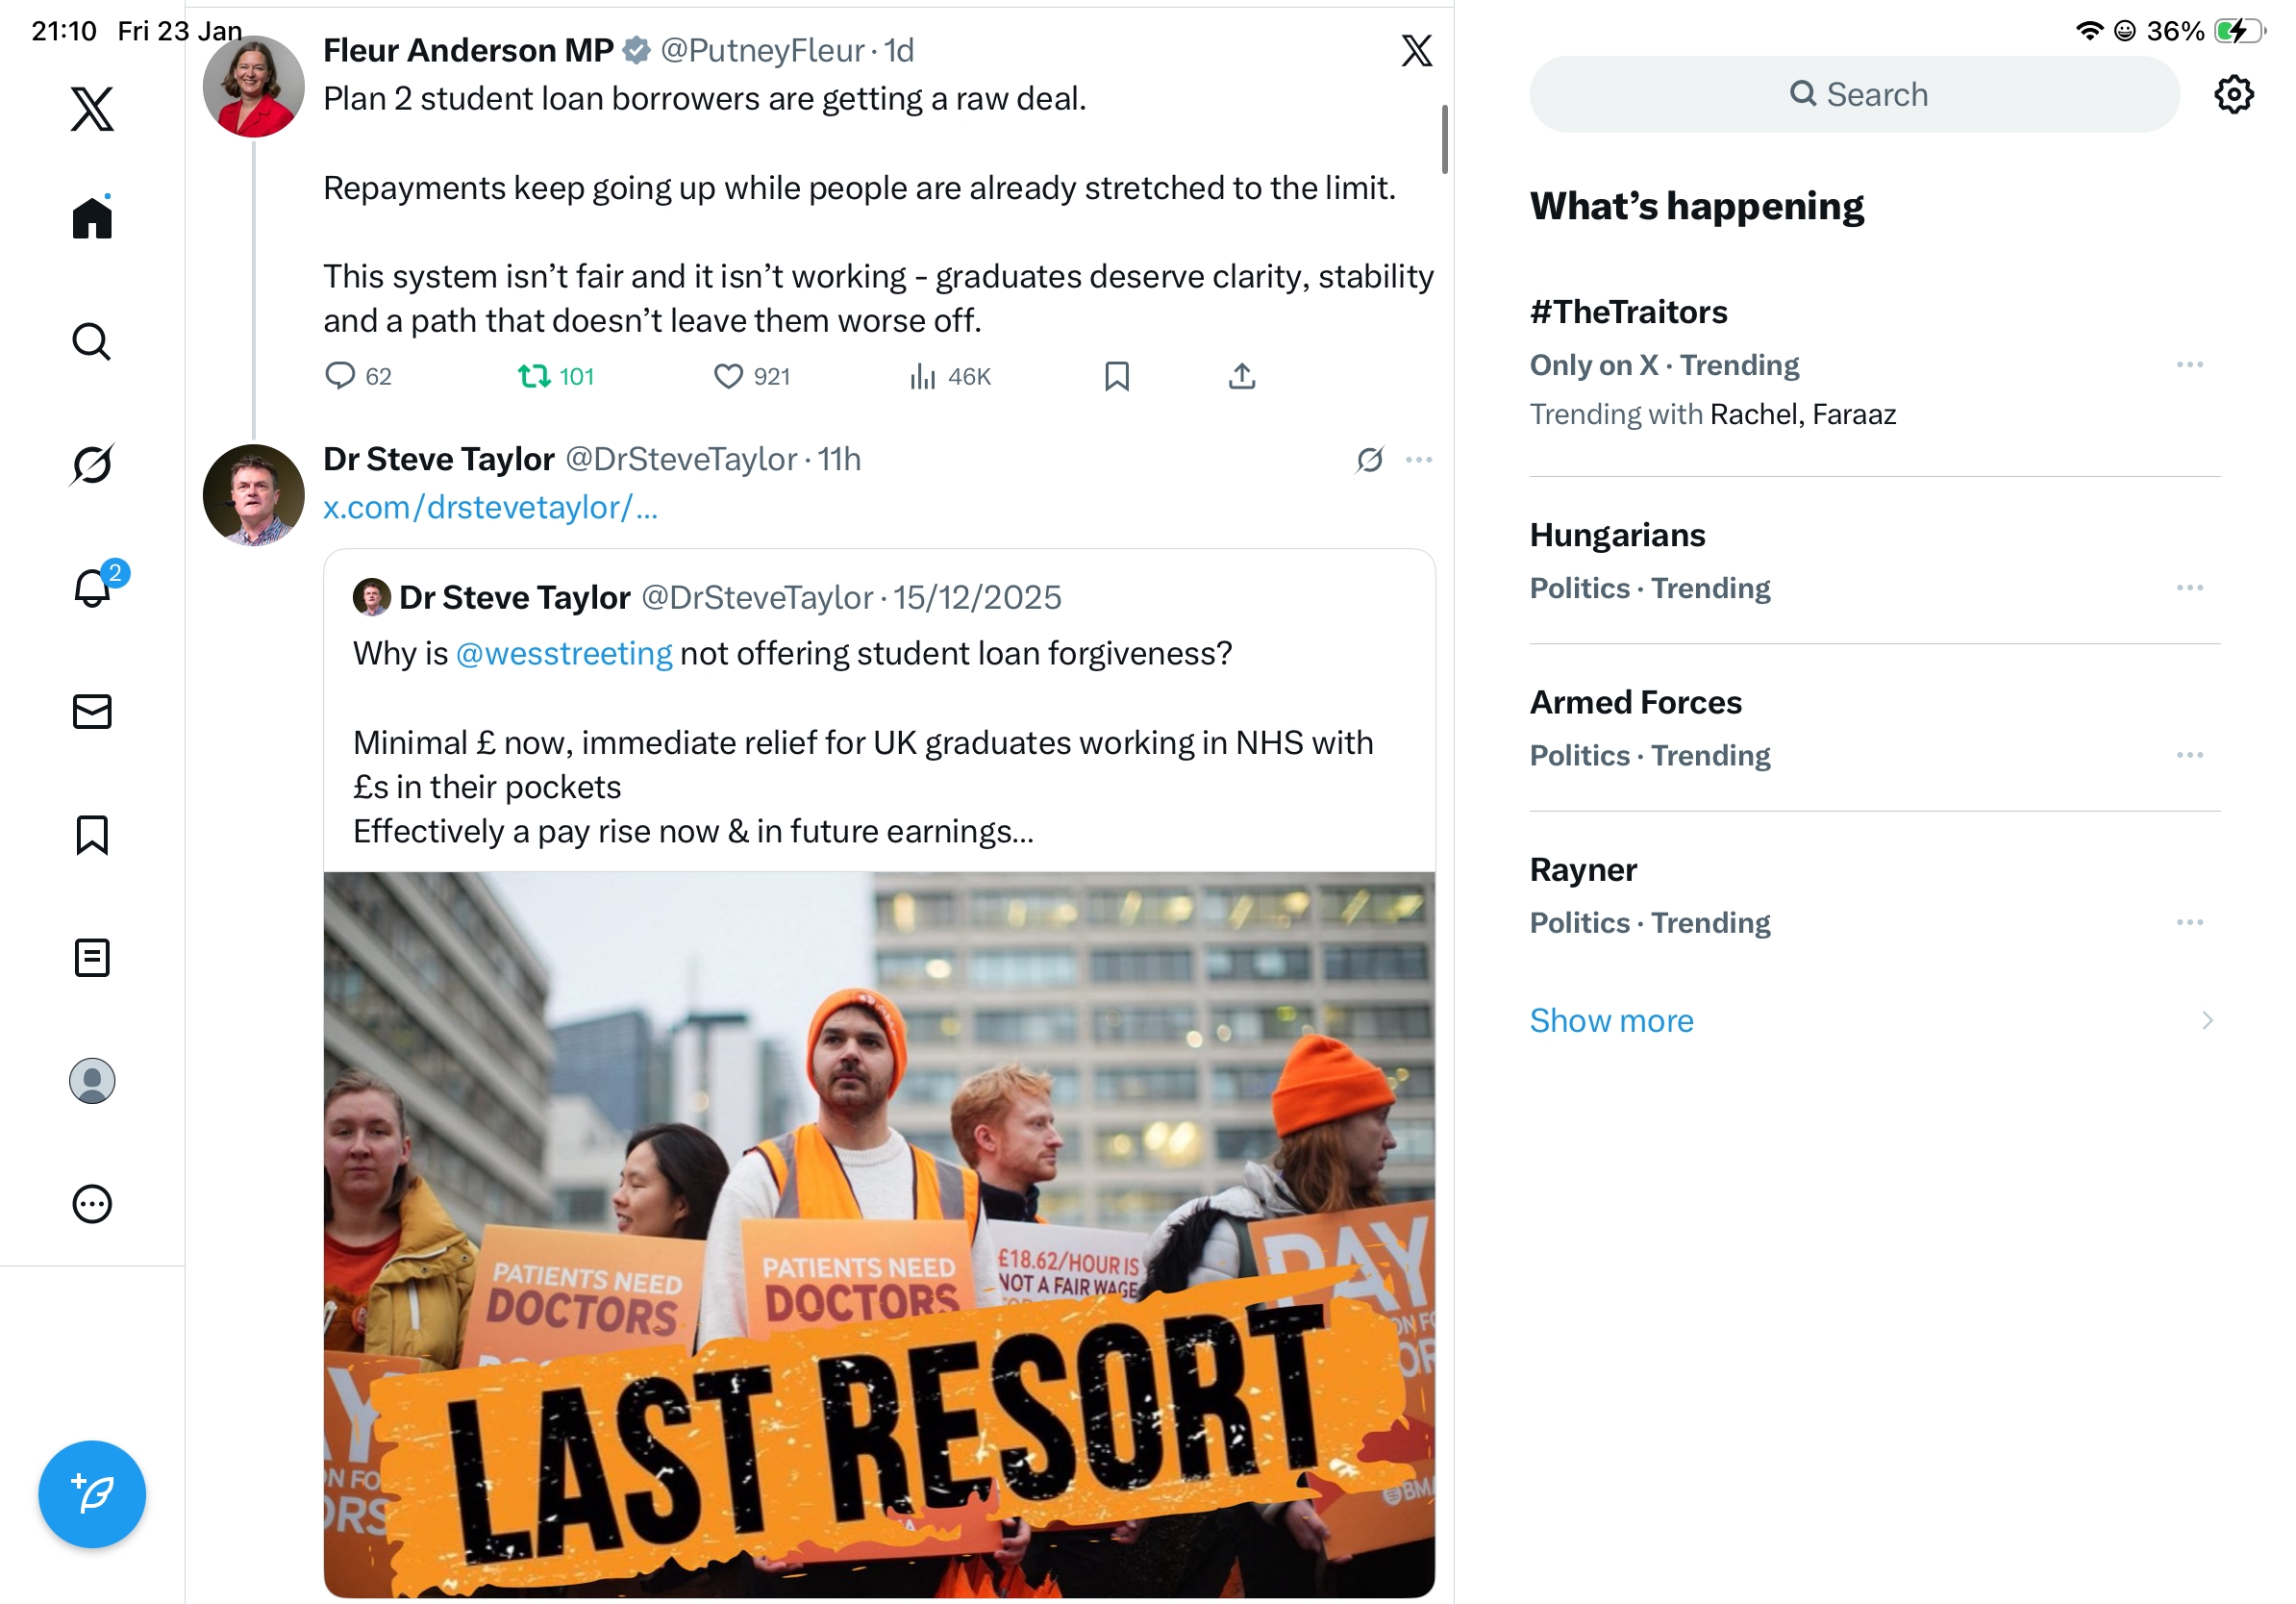Expand Show more trends chevron
The image size is (2296, 1604).
click(2207, 1020)
